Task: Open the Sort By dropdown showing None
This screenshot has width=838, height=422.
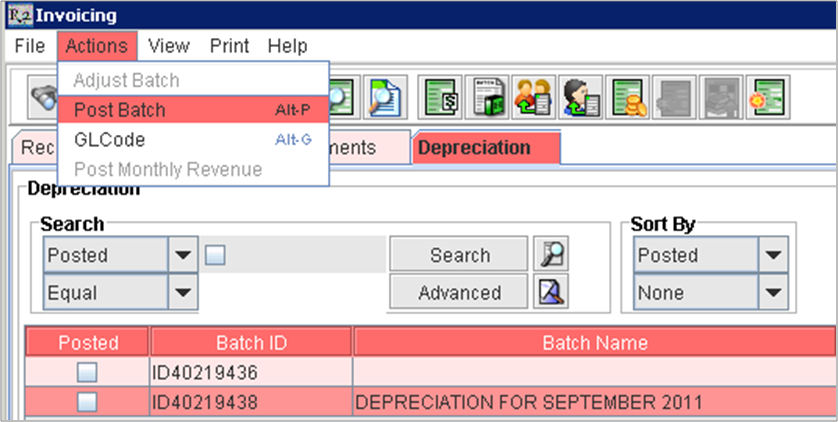Action: click(x=773, y=293)
